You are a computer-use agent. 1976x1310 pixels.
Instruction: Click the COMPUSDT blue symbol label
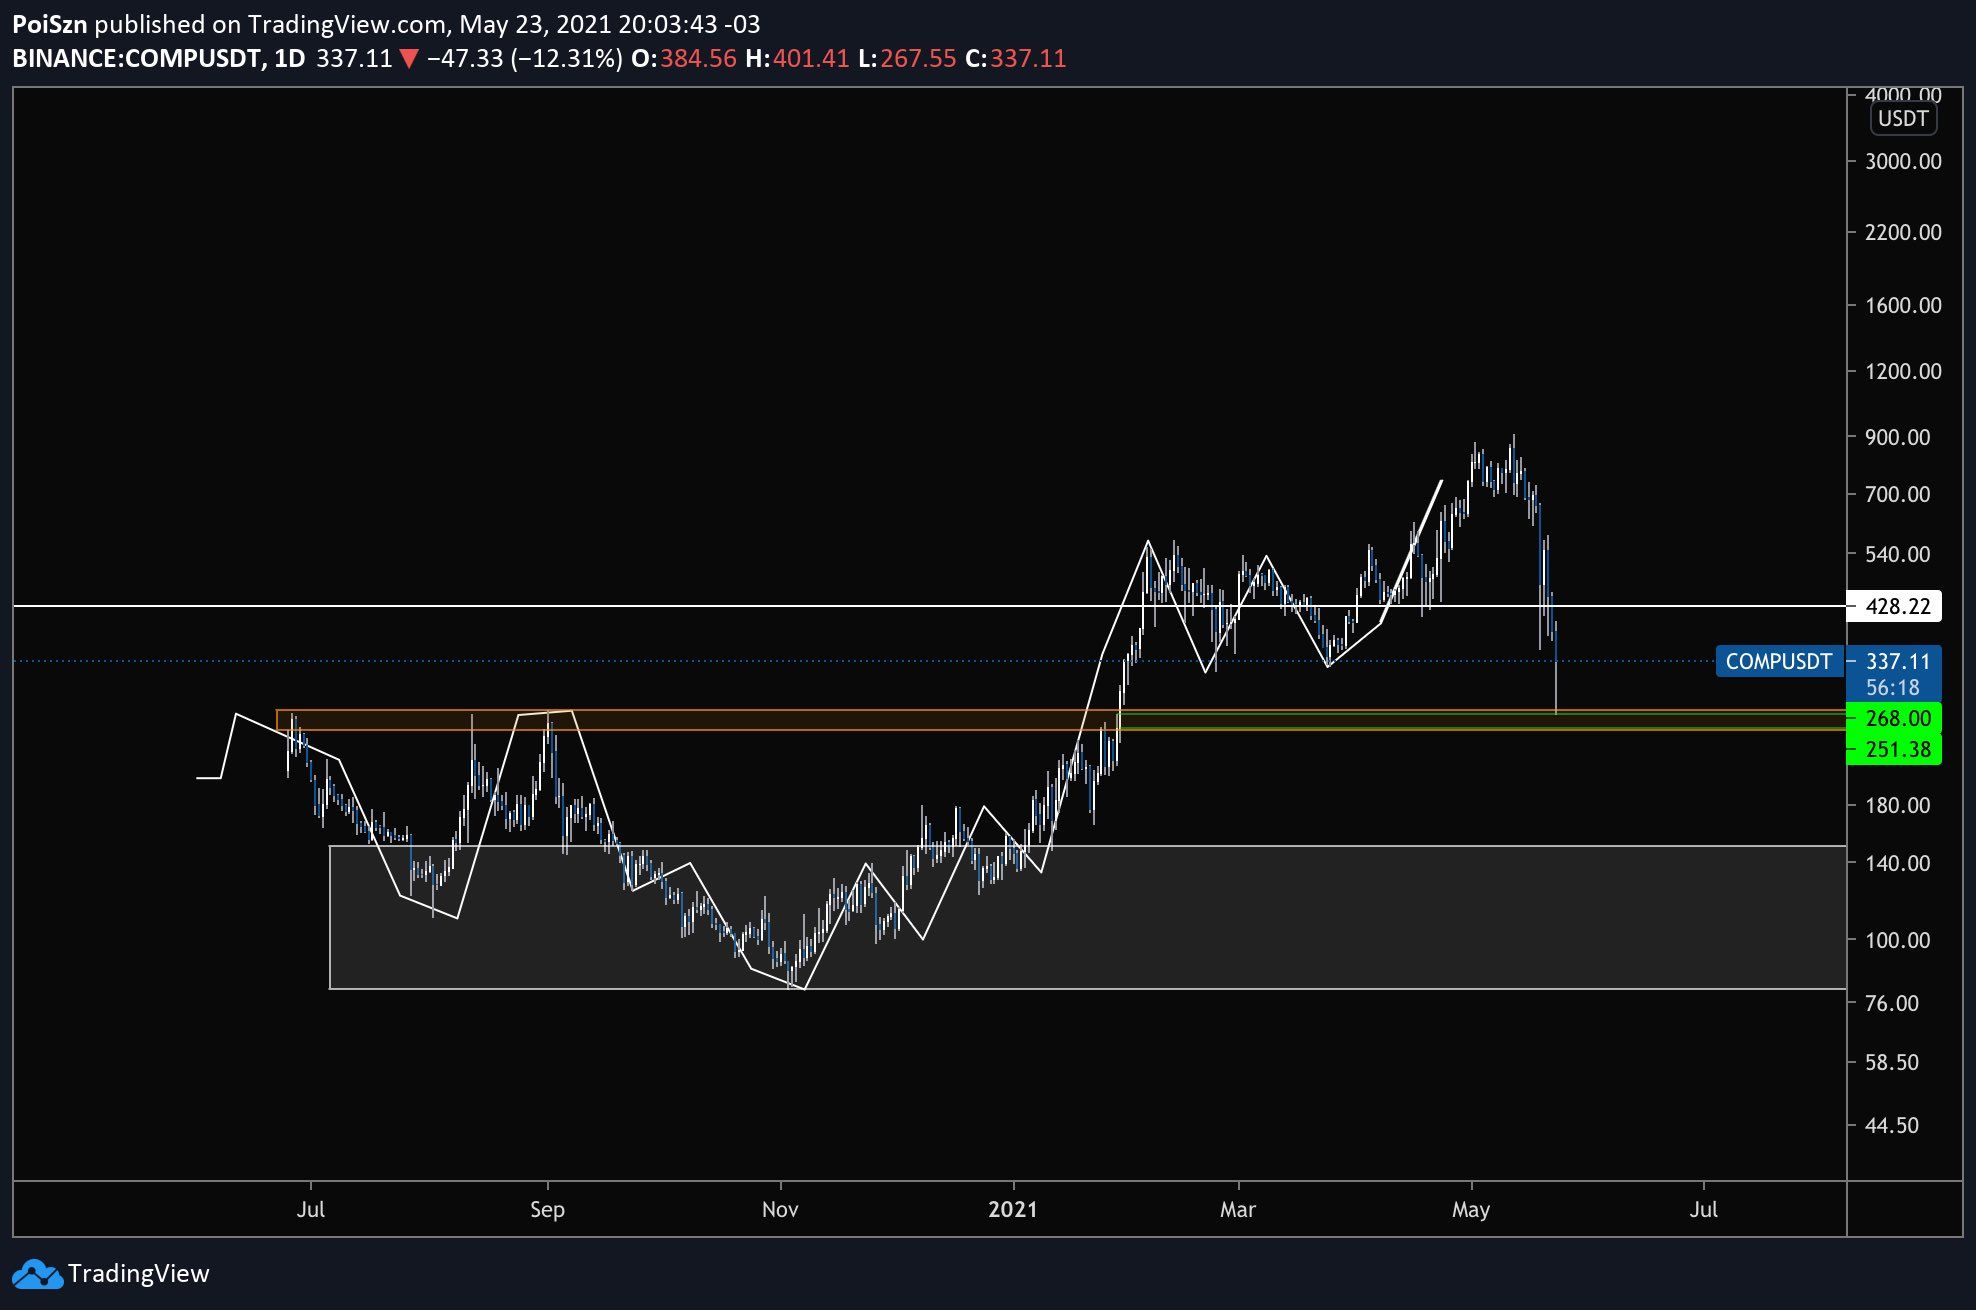tap(1778, 661)
